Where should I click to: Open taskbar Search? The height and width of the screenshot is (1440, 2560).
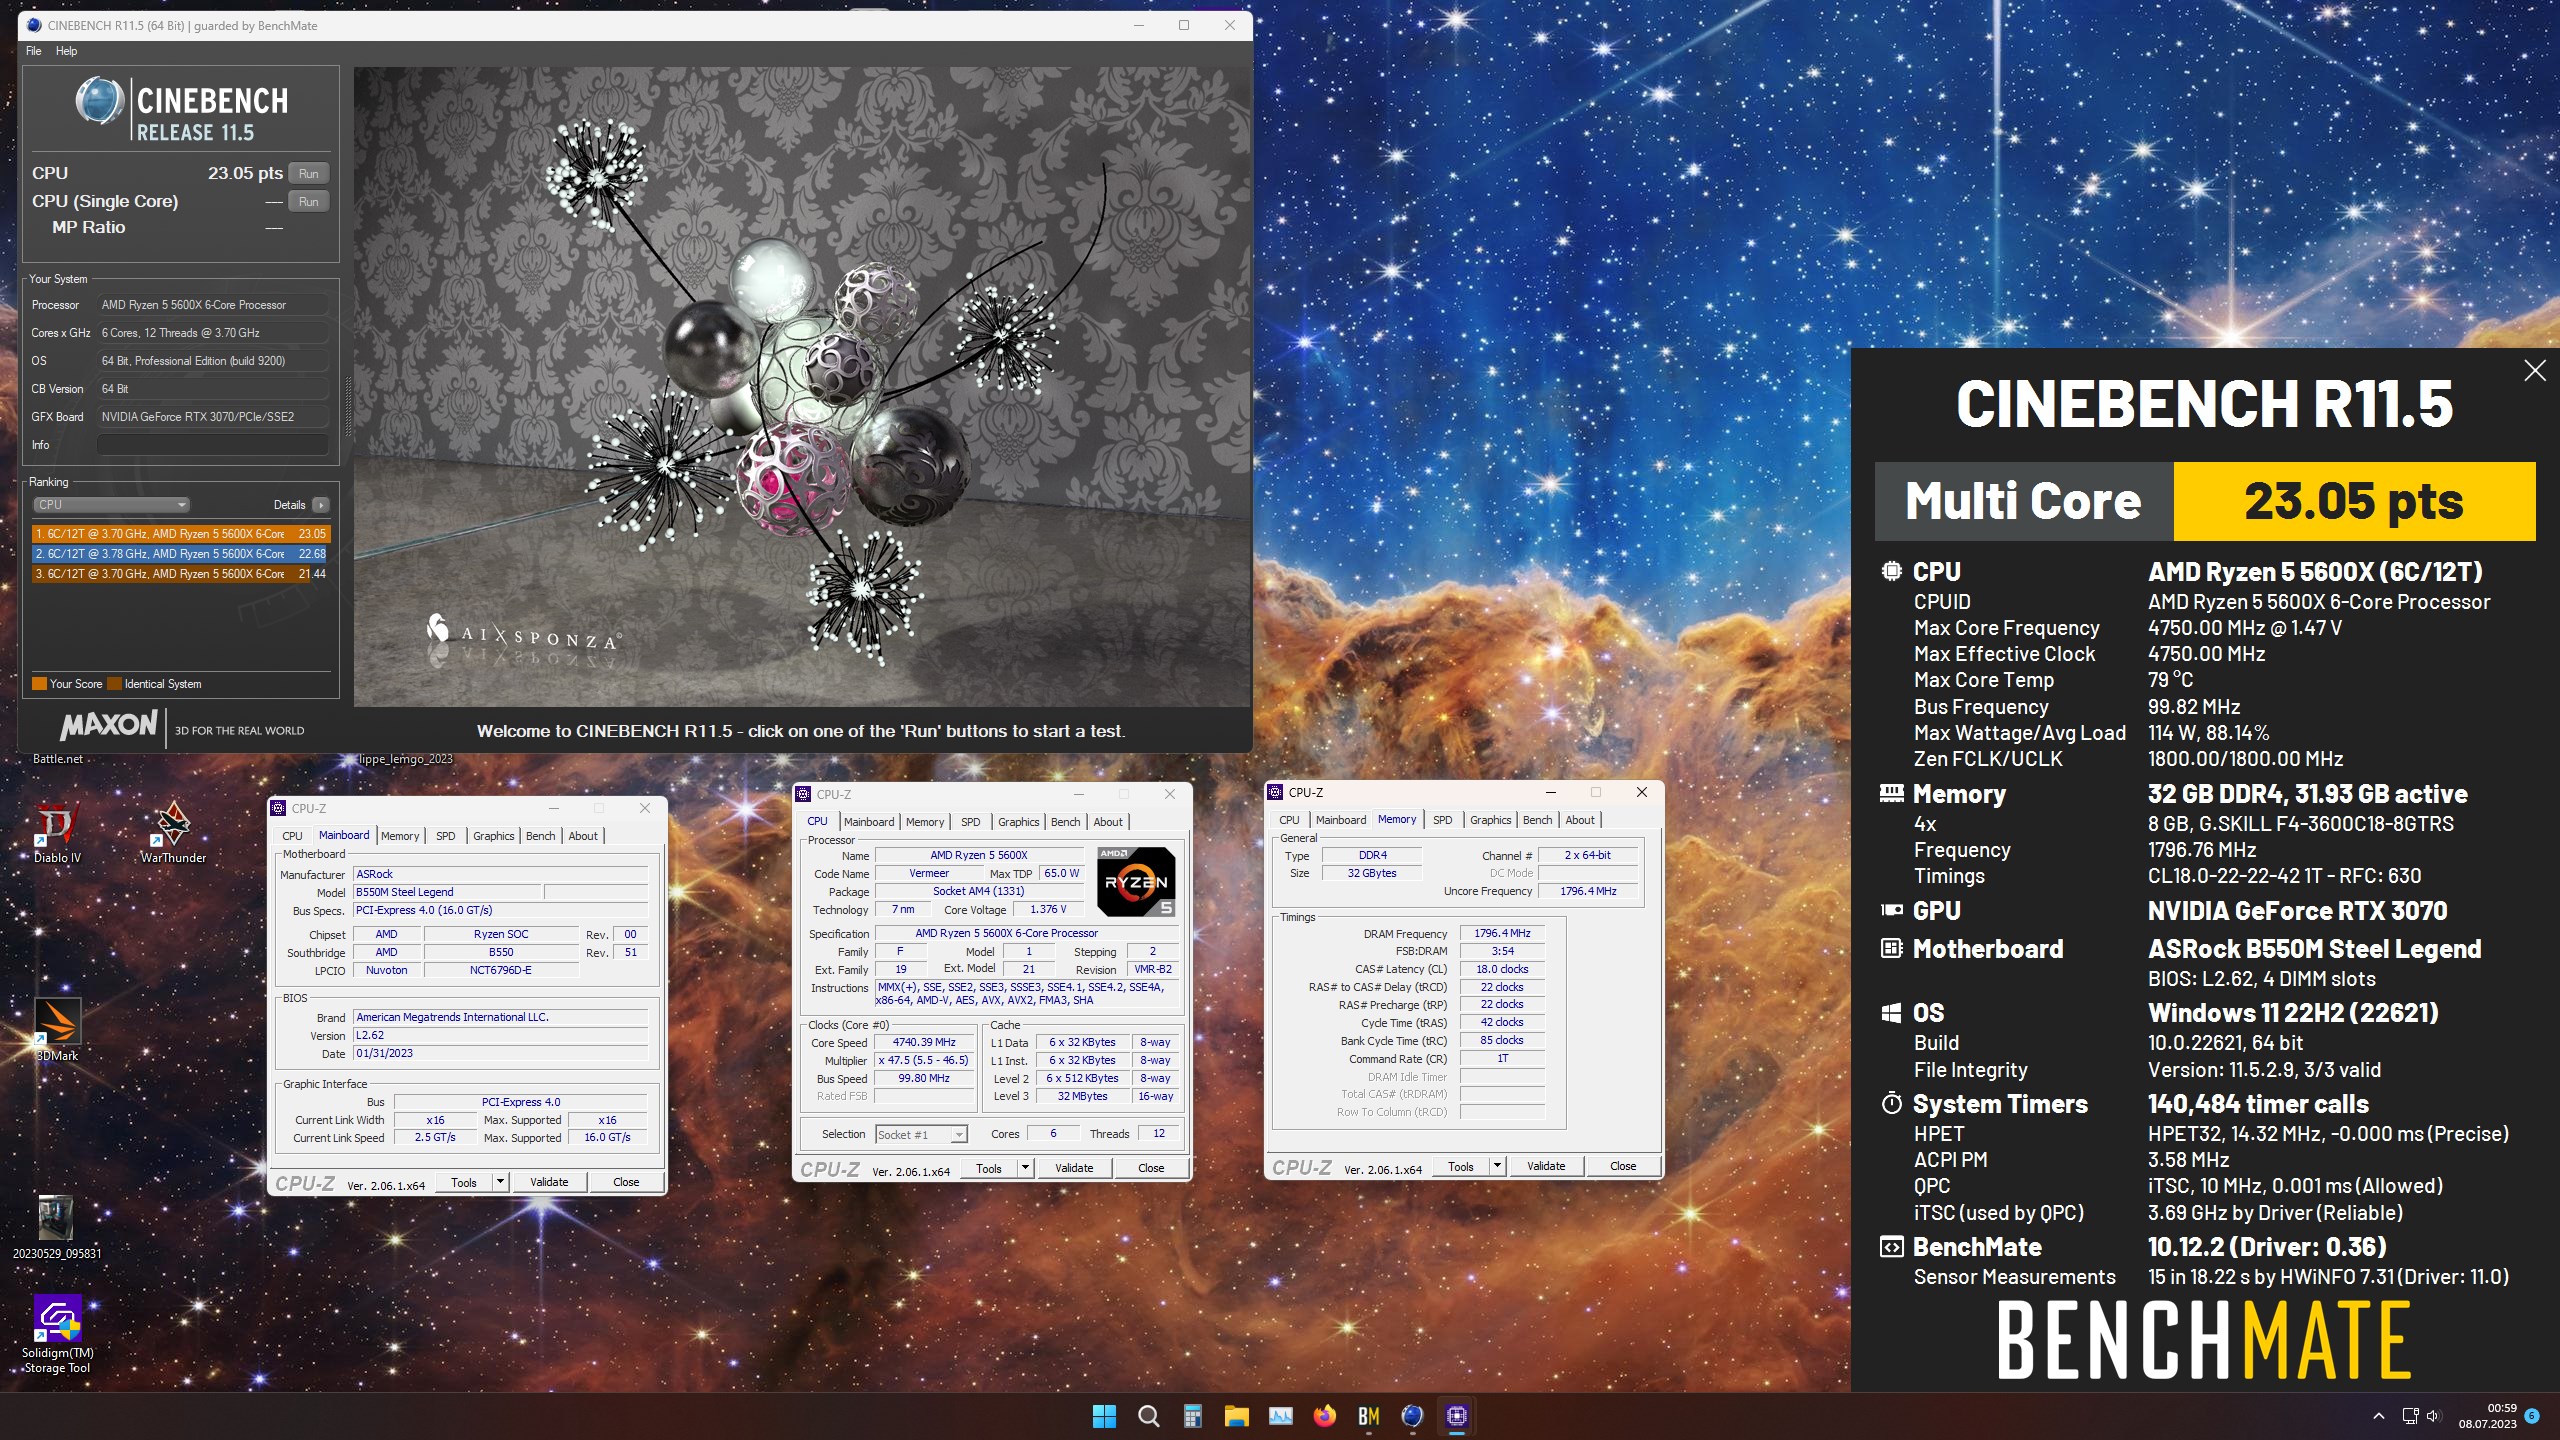click(1148, 1416)
